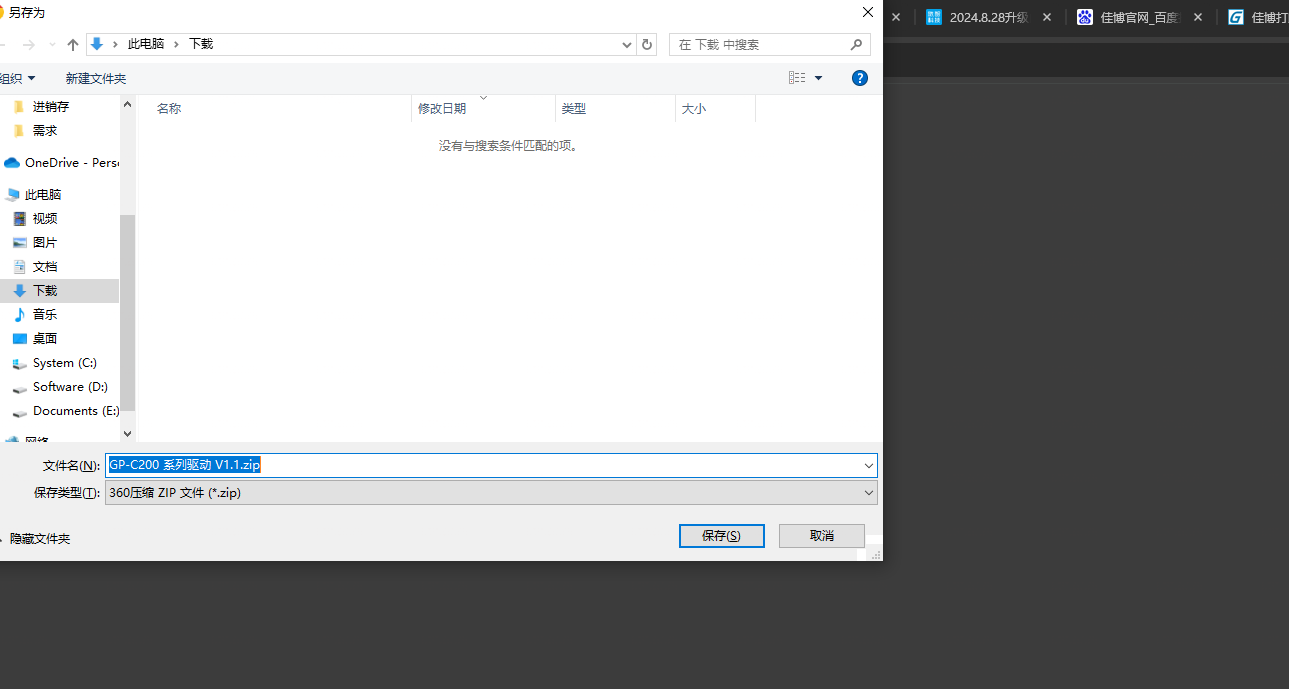Screen dimensions: 1289x689
Task: Open System (C:) drive
Action: 64,362
